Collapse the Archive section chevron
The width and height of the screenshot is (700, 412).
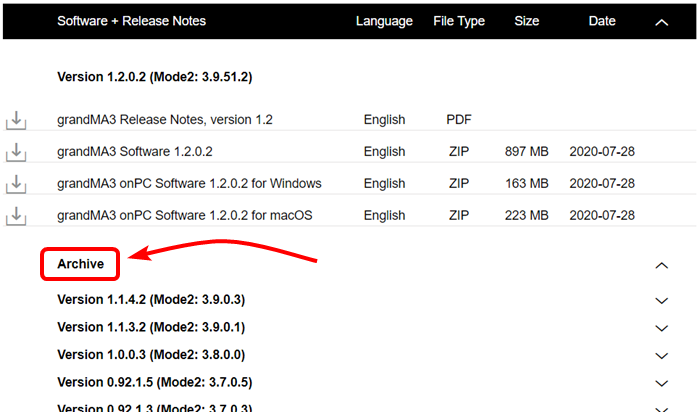coord(661,265)
